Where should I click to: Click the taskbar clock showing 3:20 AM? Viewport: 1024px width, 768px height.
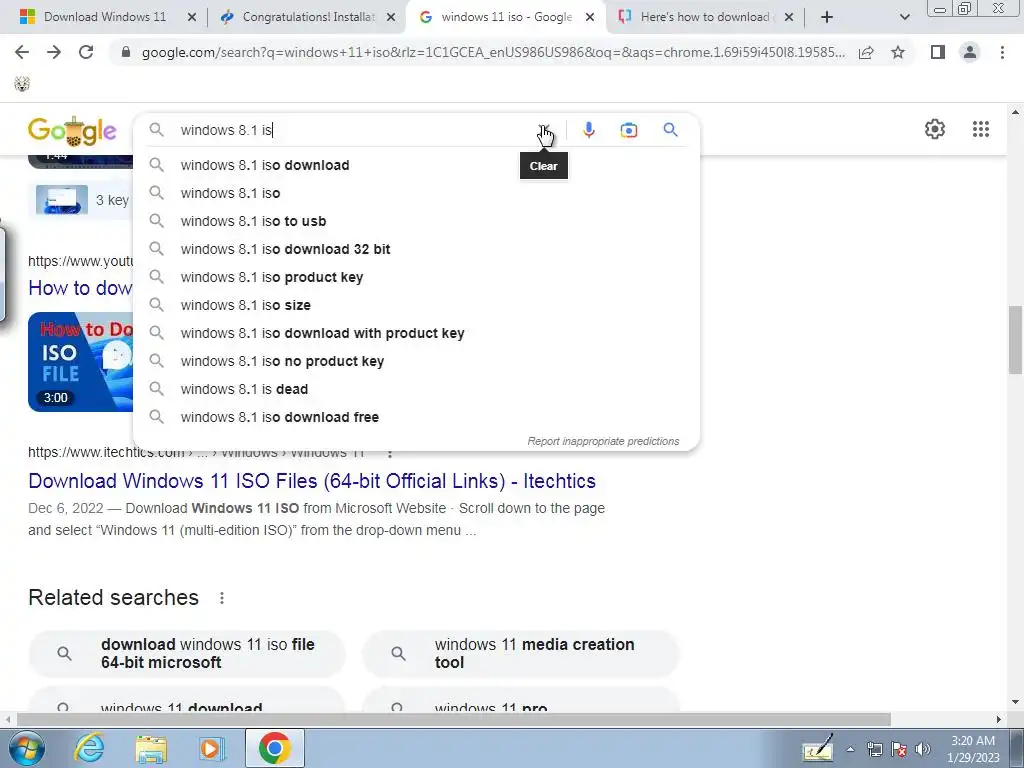click(x=973, y=749)
